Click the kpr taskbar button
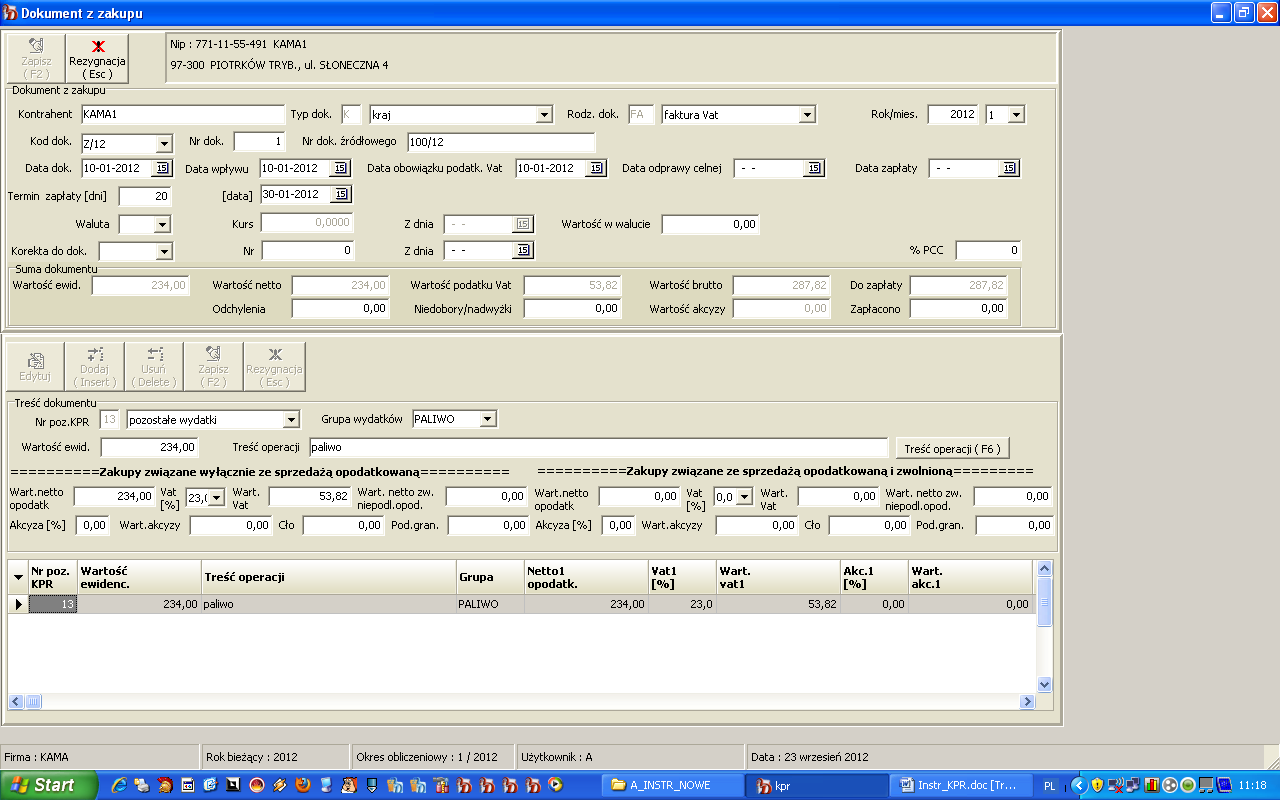The height and width of the screenshot is (800, 1280). 818,785
